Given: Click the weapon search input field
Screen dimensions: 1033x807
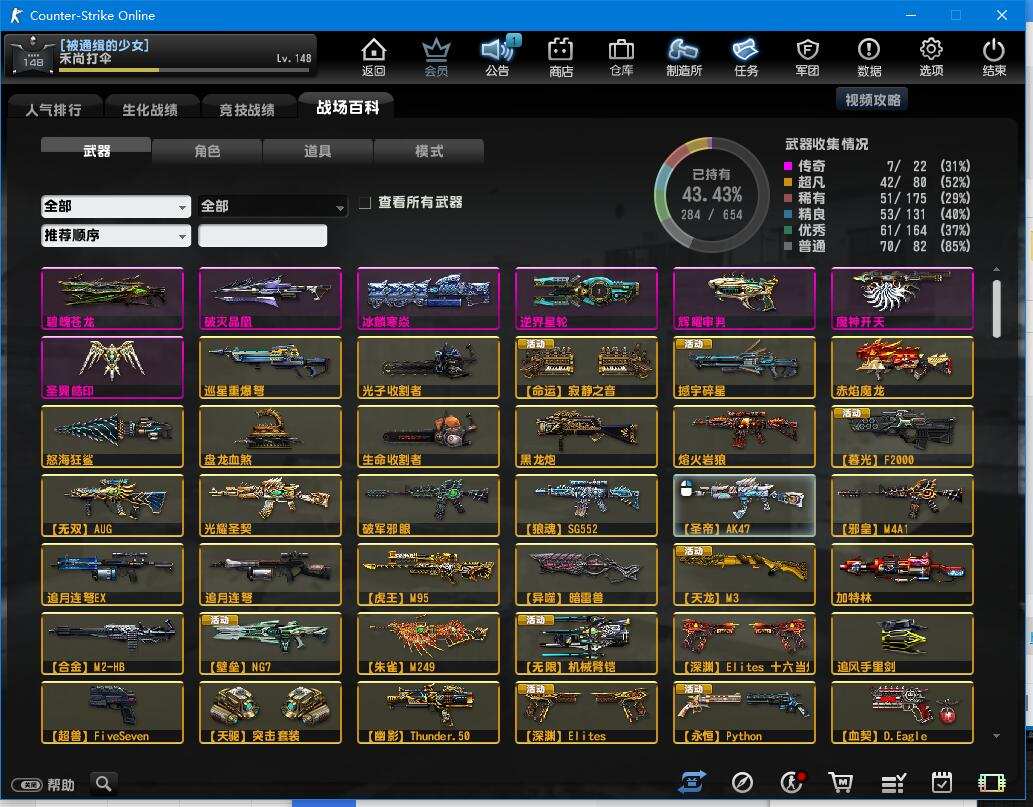Looking at the screenshot, I should pos(262,235).
